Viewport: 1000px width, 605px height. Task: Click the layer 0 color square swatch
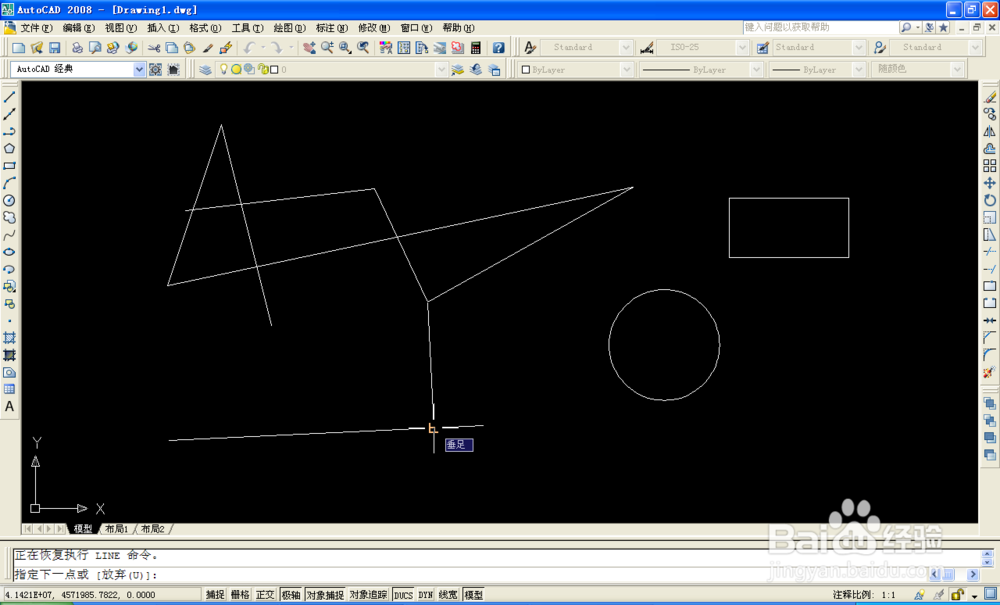click(274, 69)
